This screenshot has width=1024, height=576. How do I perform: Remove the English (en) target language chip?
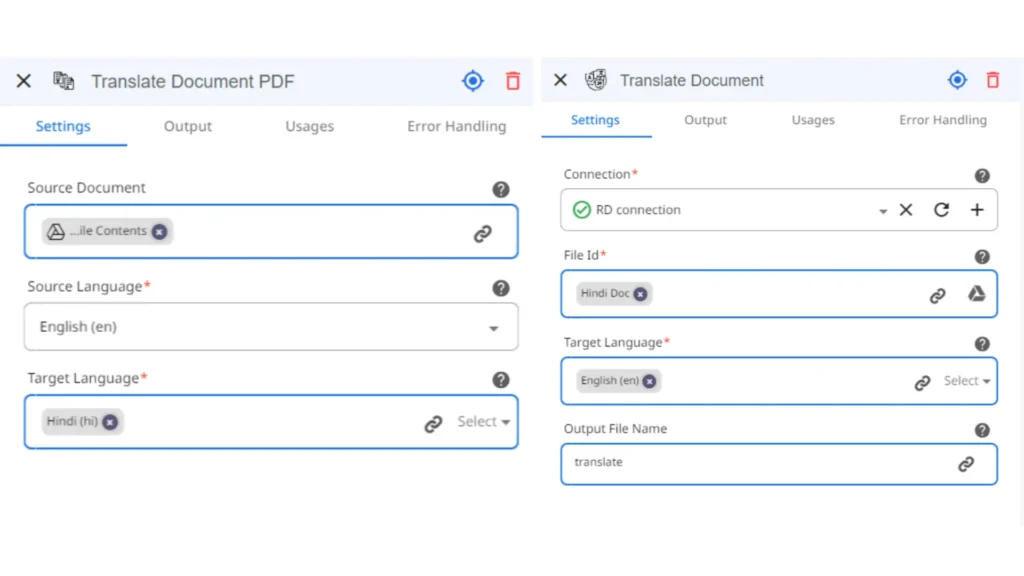648,381
